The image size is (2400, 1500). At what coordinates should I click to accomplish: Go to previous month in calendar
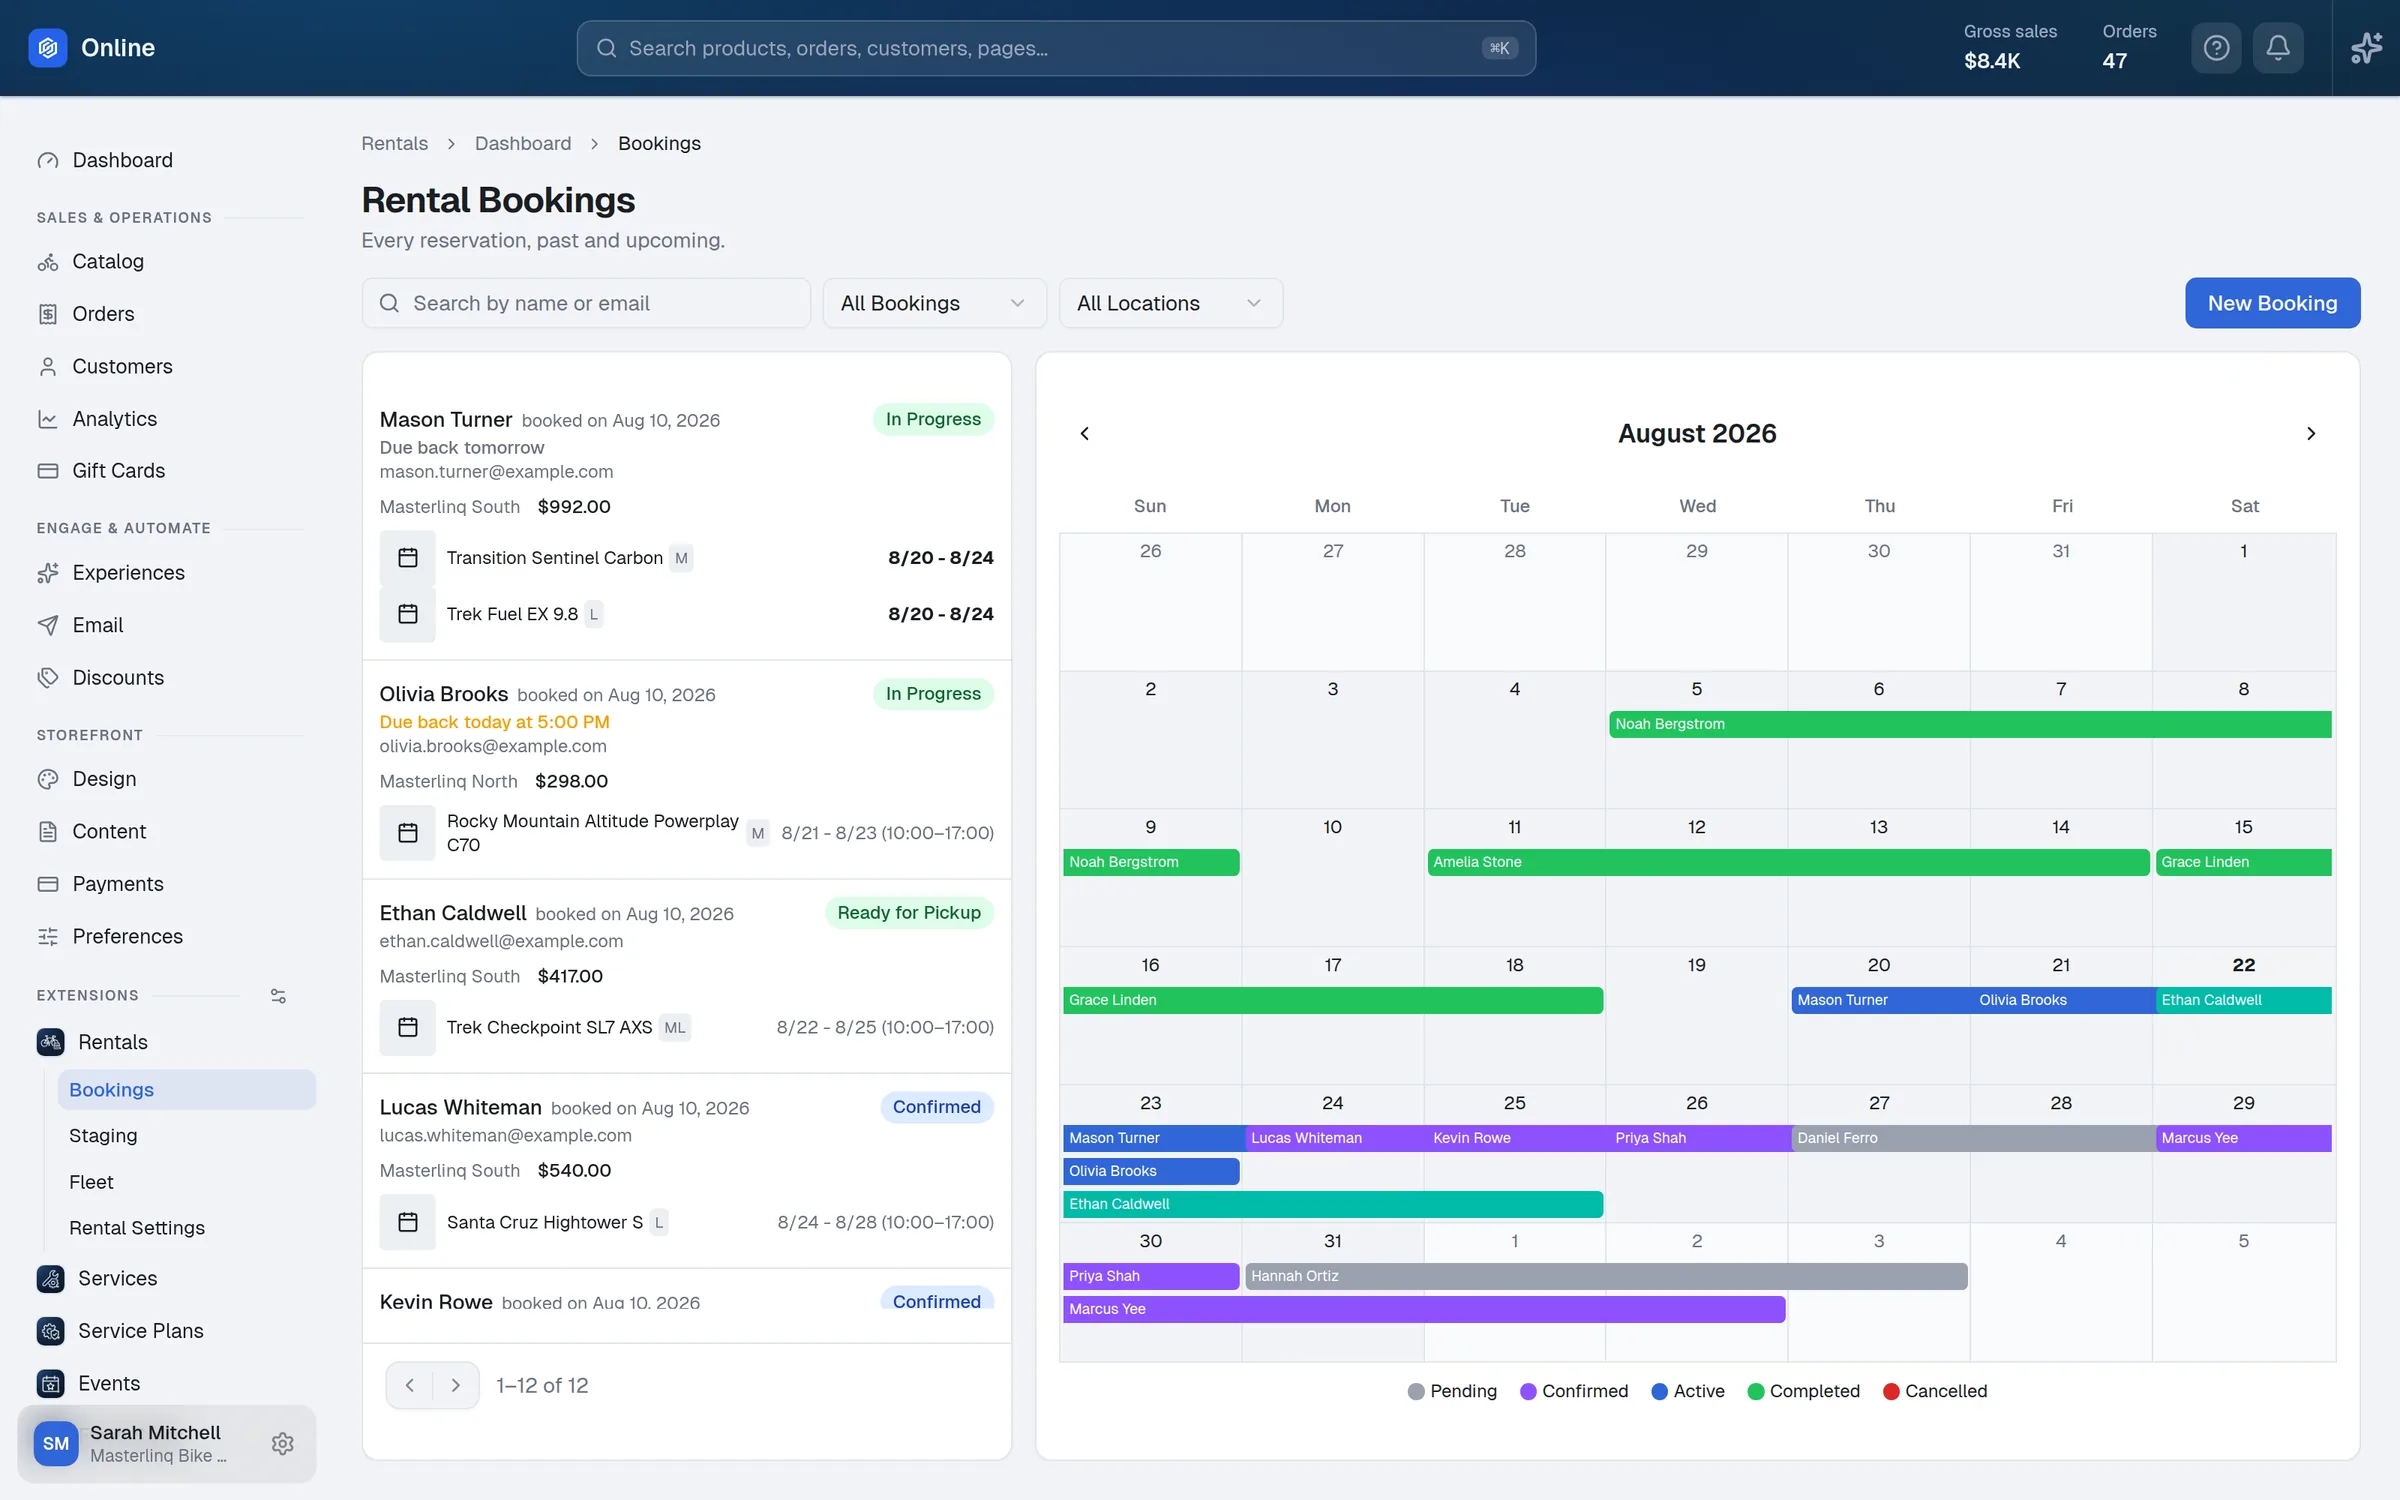pyautogui.click(x=1085, y=433)
